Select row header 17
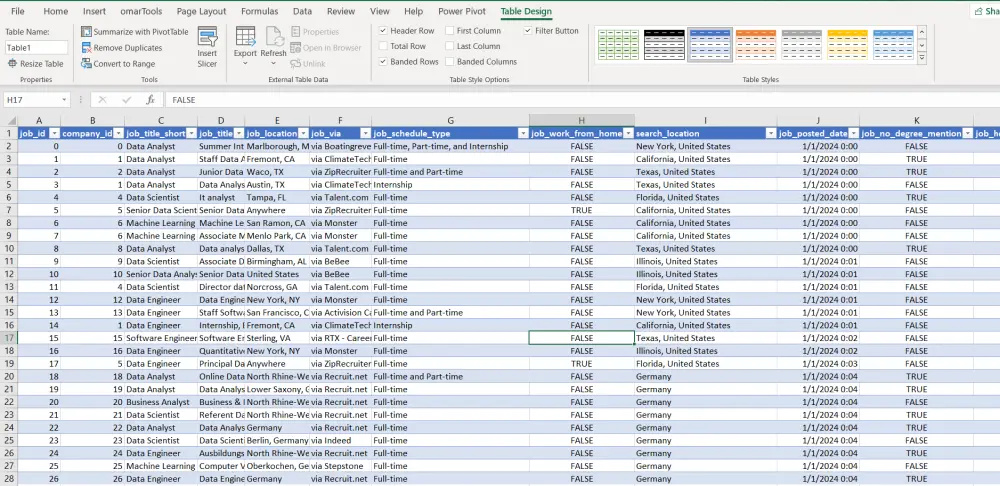 click(9, 338)
